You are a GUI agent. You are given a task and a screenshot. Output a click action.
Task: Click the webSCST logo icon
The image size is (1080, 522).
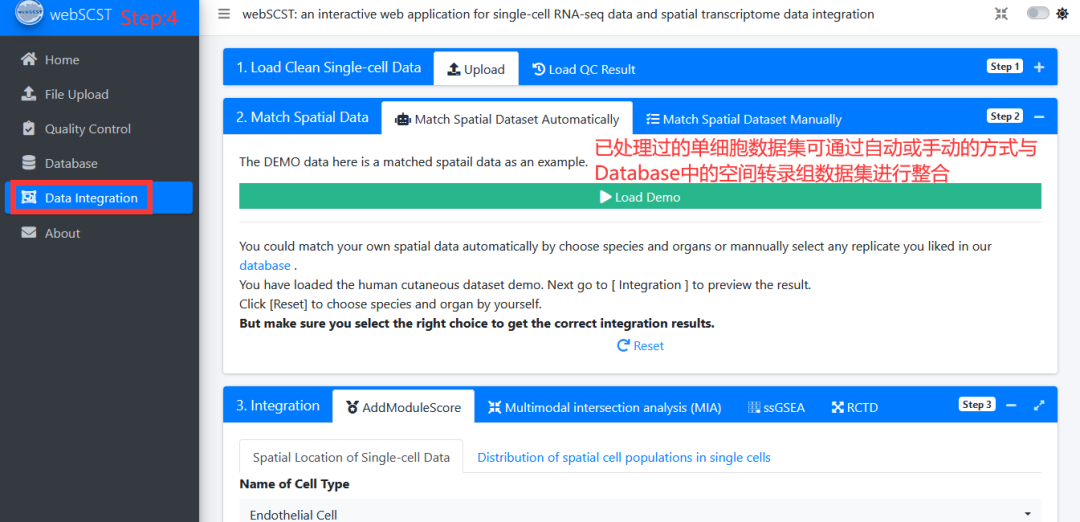29,14
